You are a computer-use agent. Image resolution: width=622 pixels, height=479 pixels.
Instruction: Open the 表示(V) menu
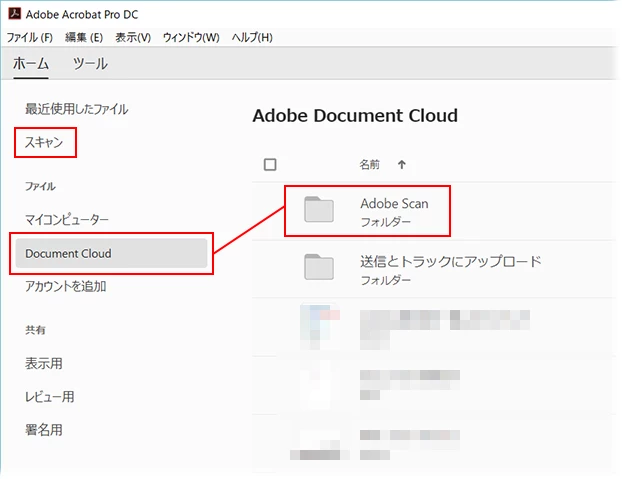pos(133,37)
